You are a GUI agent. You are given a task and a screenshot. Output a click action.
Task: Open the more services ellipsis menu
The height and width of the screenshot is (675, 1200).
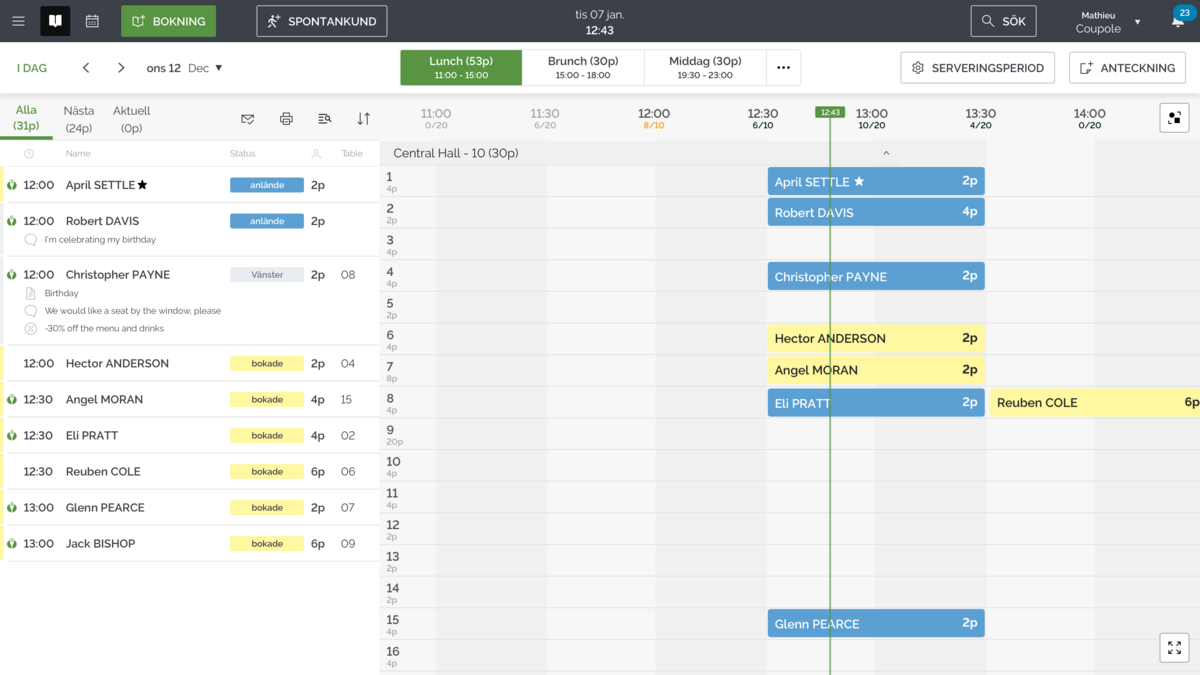[783, 68]
